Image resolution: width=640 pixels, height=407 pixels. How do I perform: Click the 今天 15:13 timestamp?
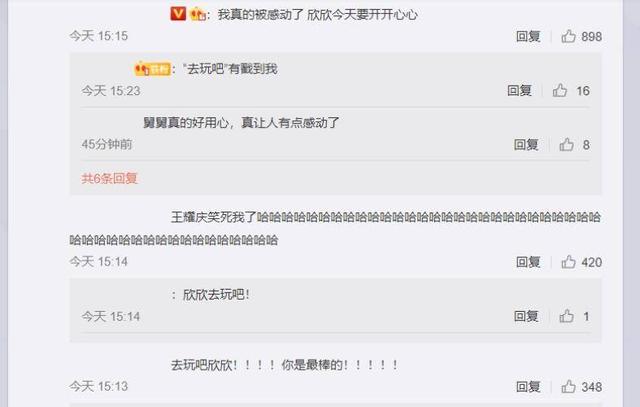coord(98,386)
